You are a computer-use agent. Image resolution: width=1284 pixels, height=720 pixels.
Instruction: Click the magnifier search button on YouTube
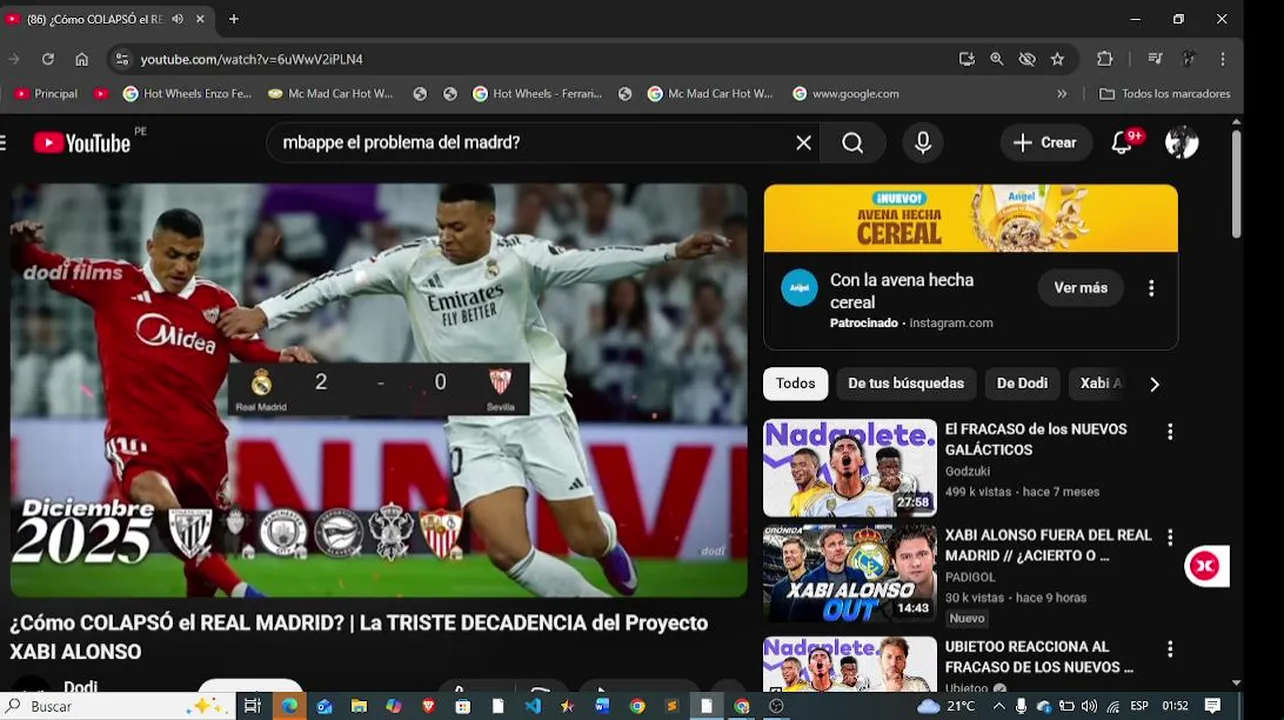852,143
